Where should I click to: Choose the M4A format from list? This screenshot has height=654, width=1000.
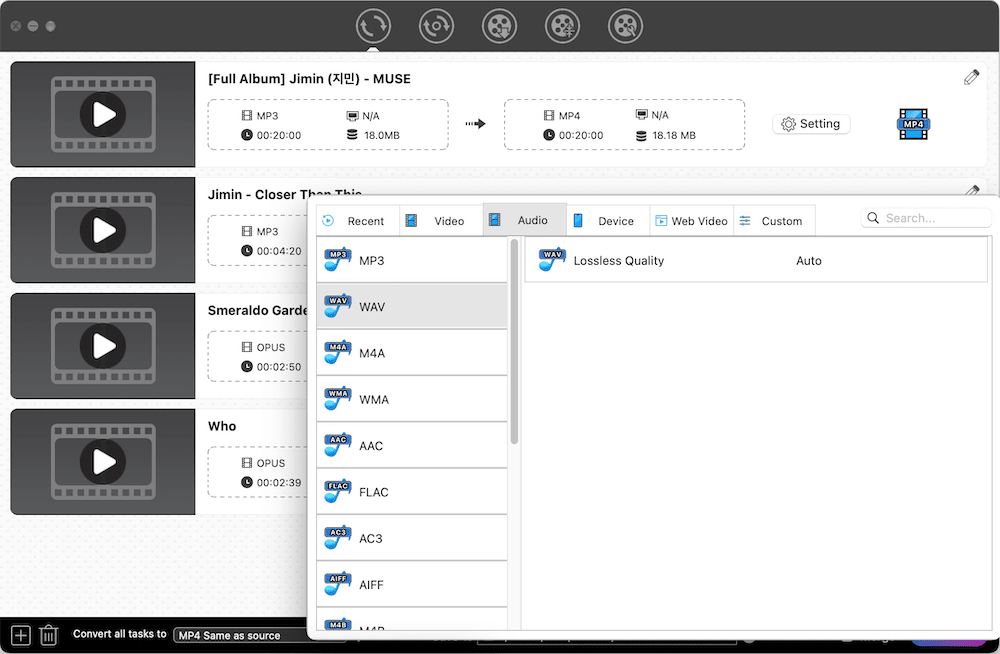(412, 353)
